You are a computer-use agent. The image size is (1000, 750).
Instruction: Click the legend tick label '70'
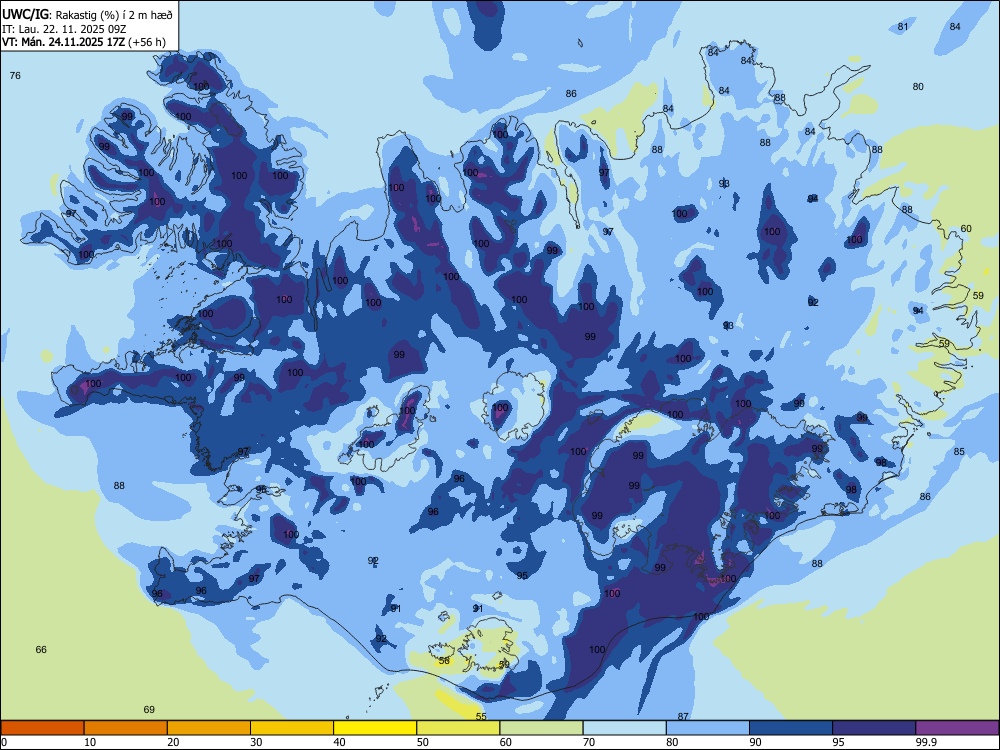click(589, 742)
